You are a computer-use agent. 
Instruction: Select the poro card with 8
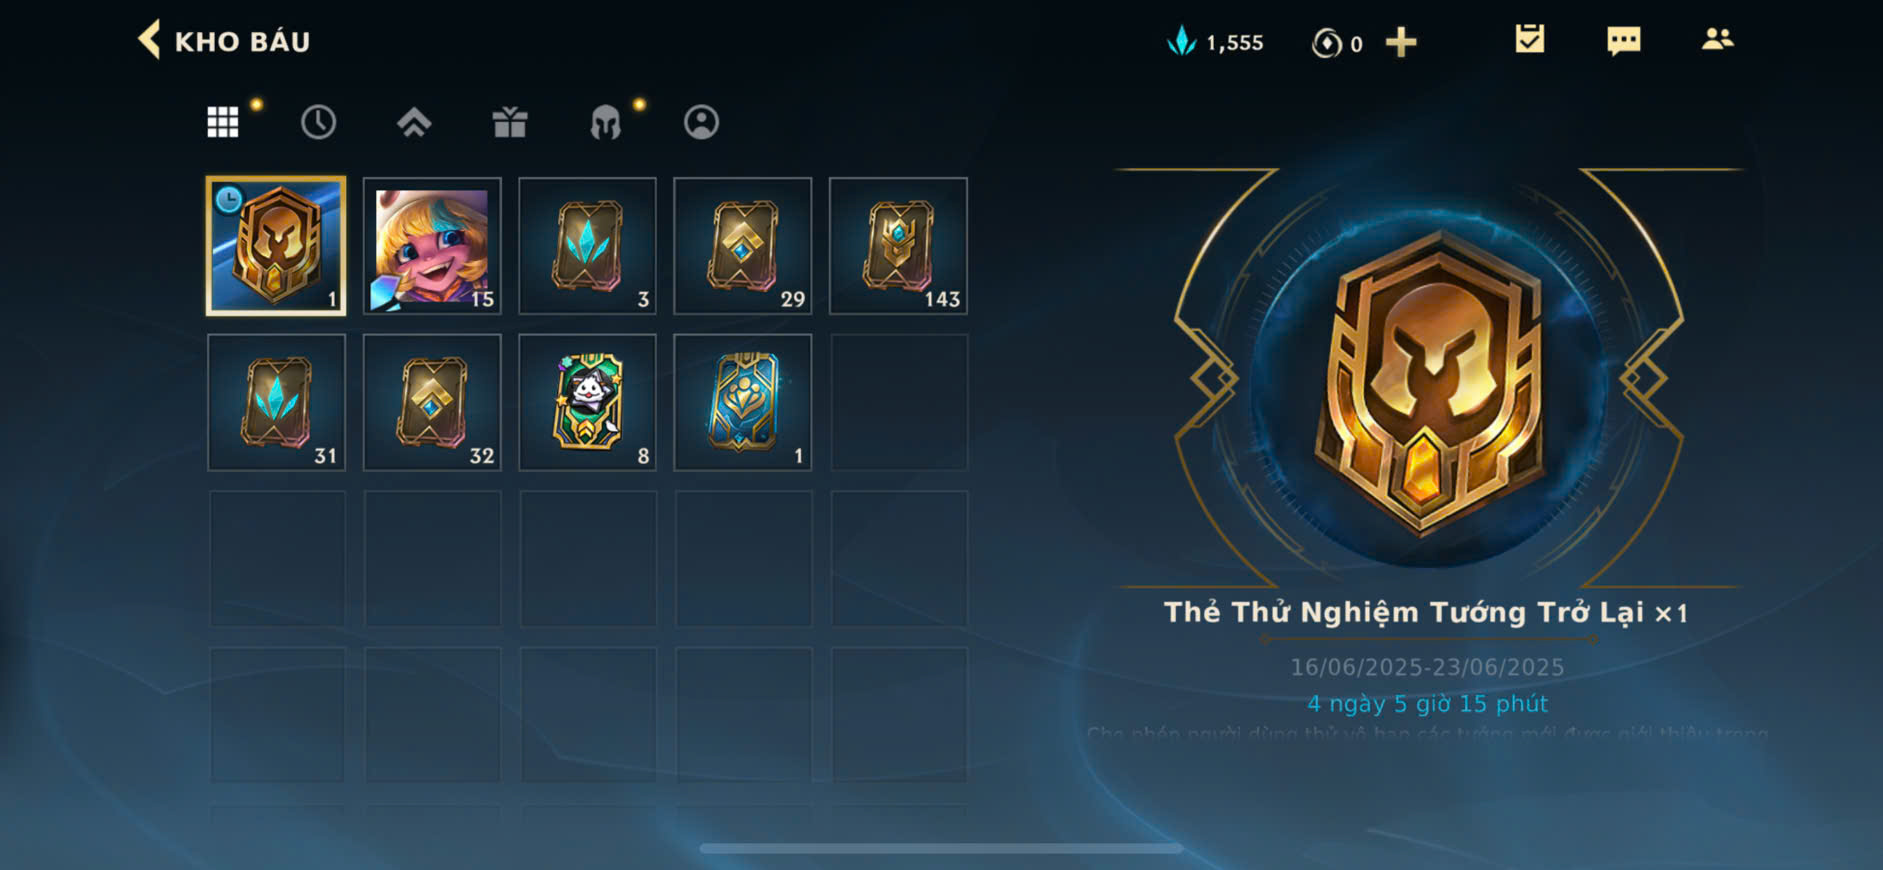point(588,402)
